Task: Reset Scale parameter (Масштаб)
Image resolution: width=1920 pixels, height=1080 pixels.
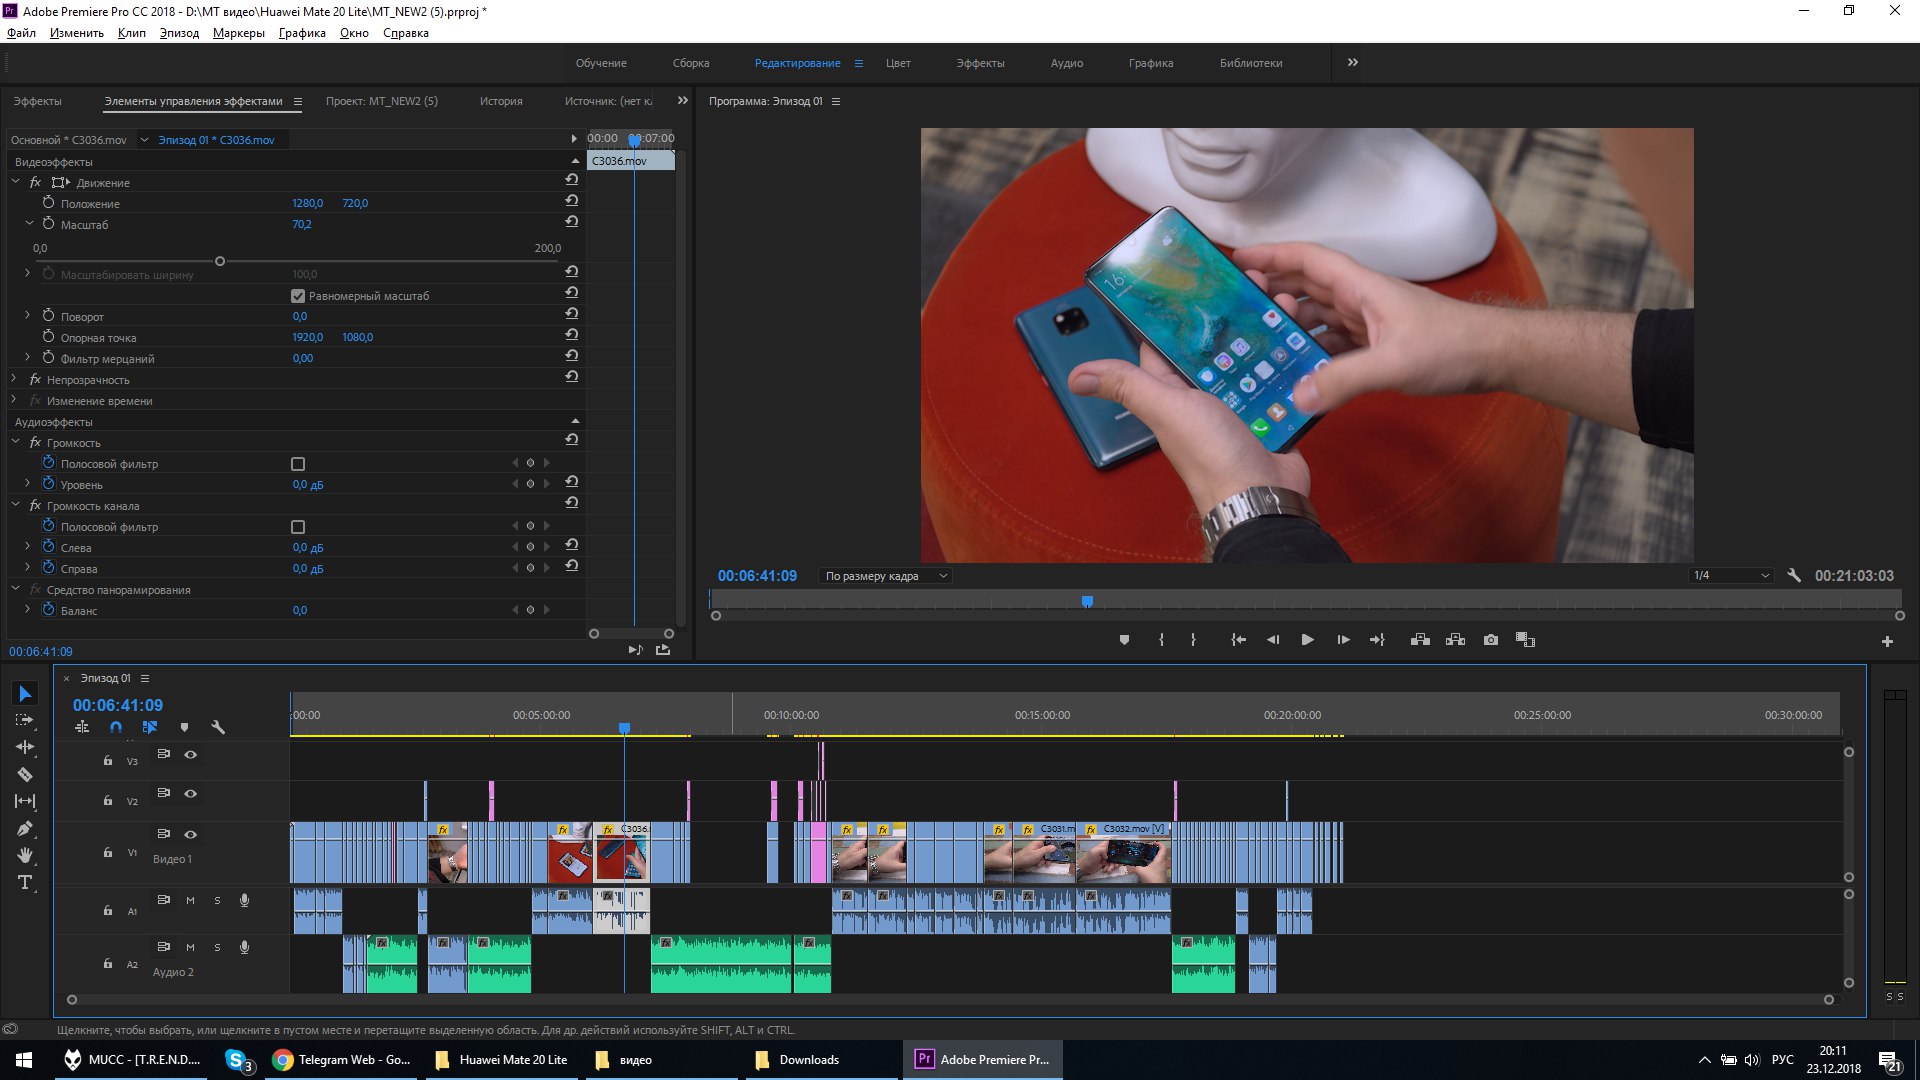Action: tap(572, 222)
